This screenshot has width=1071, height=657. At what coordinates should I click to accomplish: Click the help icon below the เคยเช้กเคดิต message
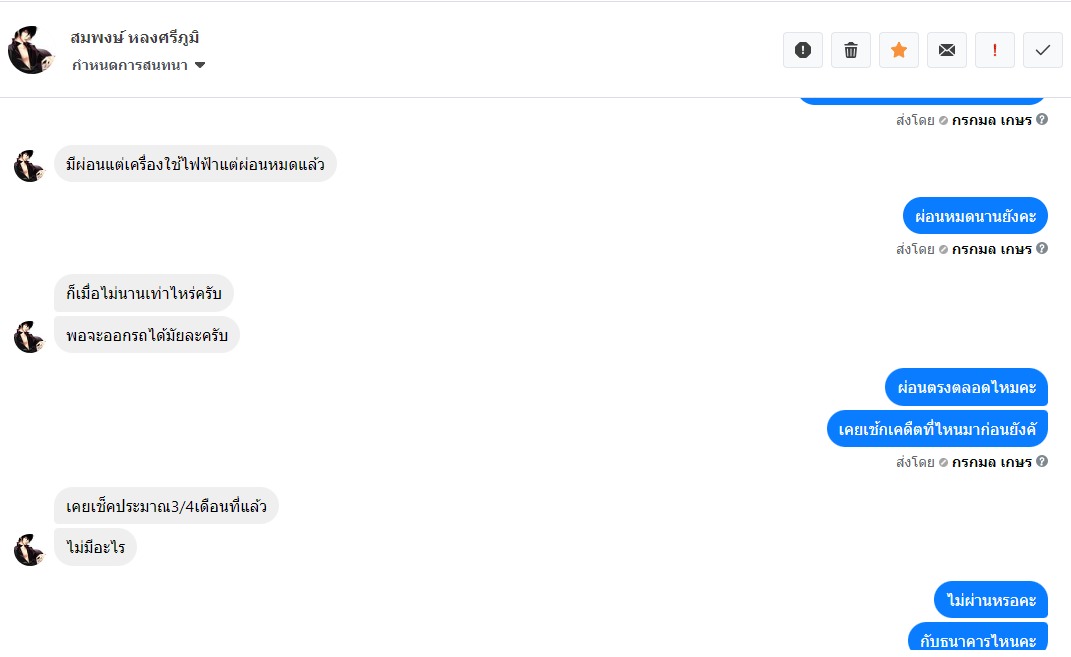(1042, 462)
